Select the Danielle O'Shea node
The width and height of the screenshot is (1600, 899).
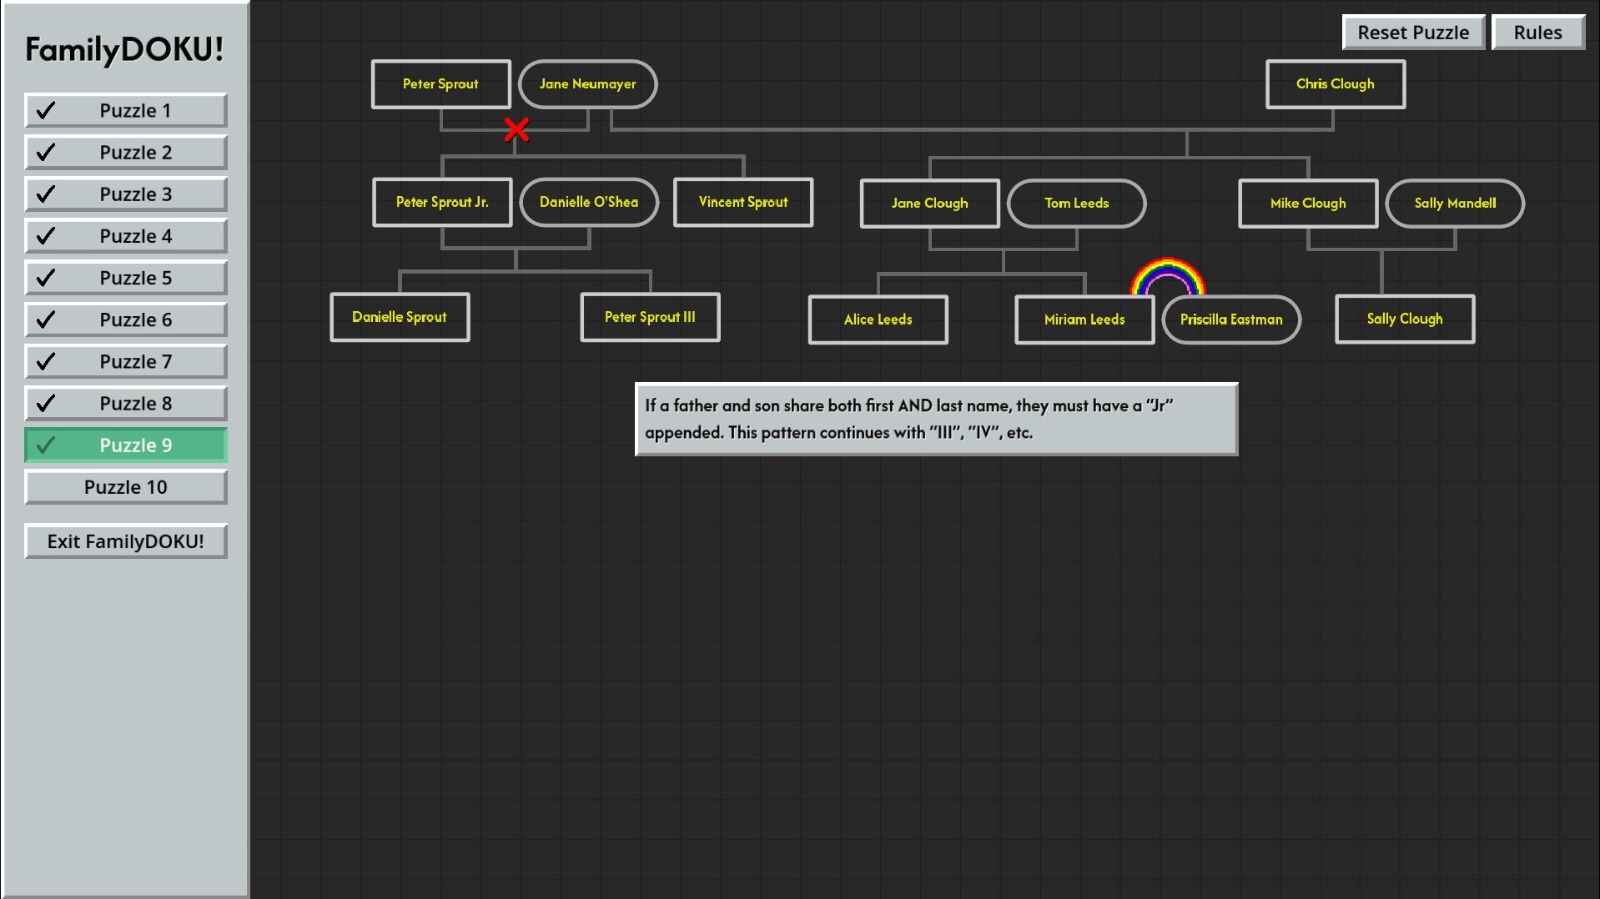[x=589, y=203]
